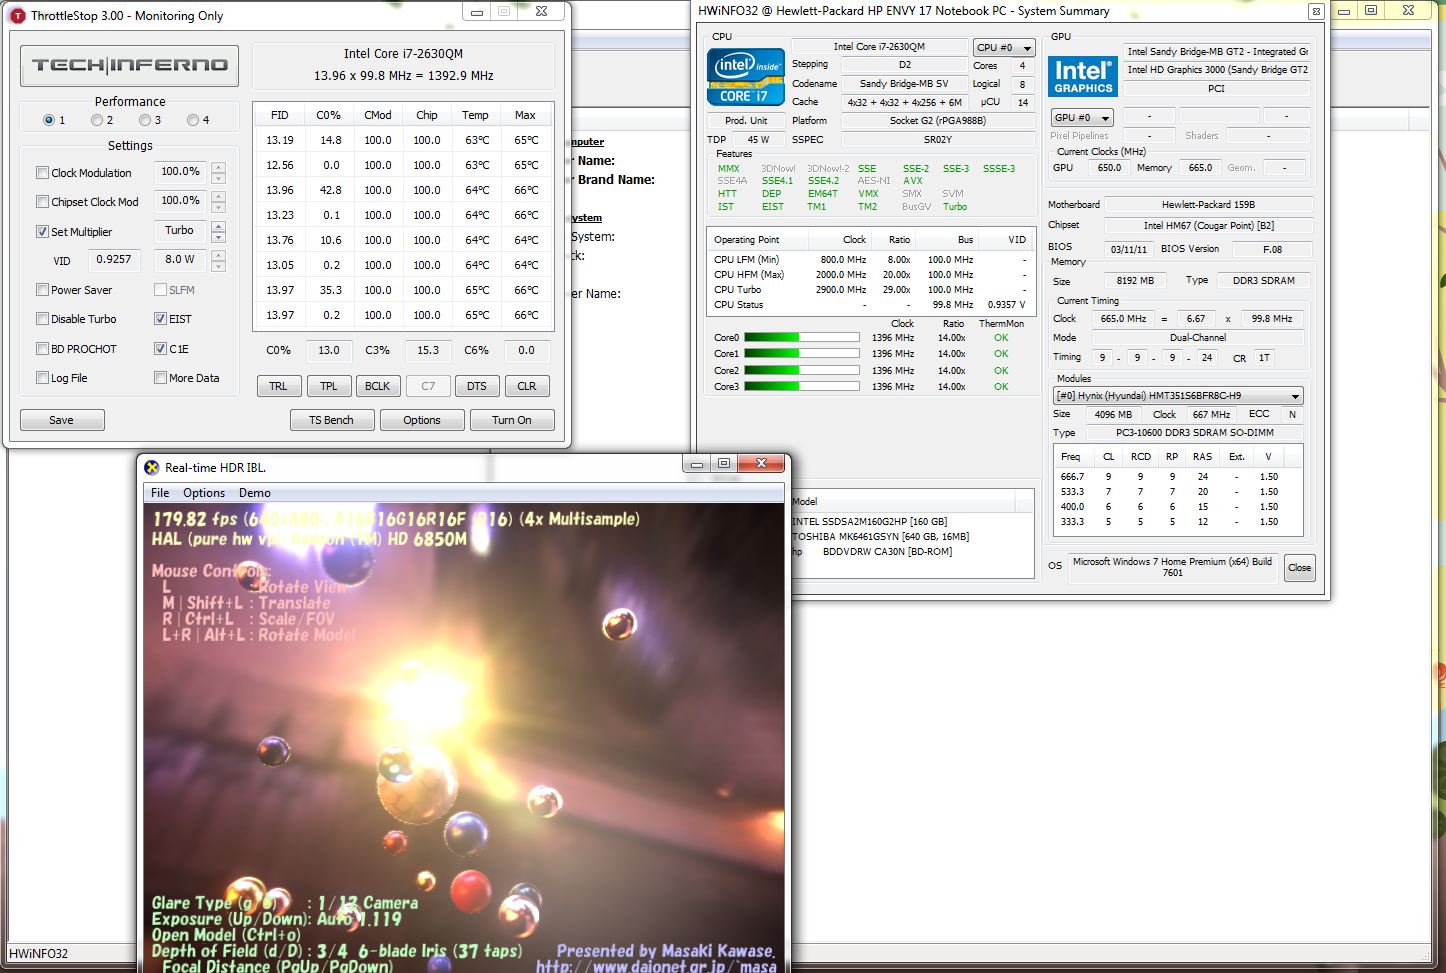Click the Intel Graphics logo
Viewport: 1446px width, 973px height.
click(1082, 76)
